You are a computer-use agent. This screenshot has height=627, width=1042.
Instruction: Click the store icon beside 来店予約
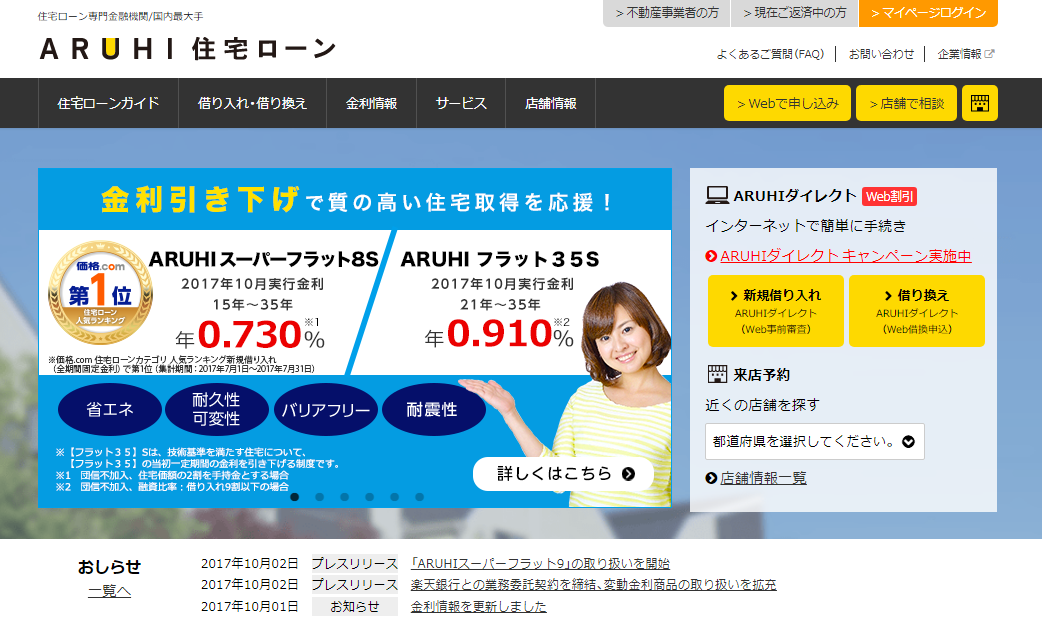pos(717,374)
